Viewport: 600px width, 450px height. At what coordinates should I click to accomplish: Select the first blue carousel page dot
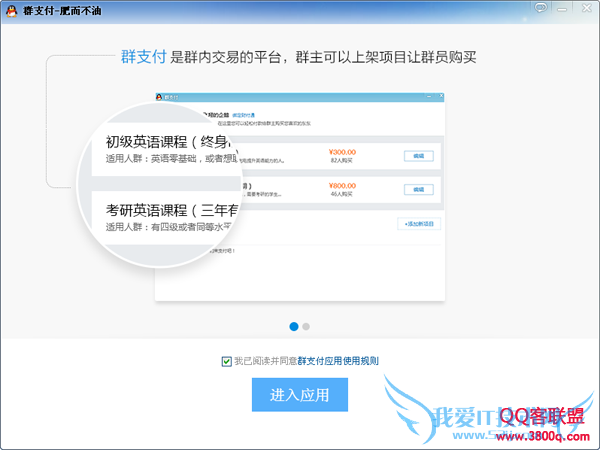point(294,326)
